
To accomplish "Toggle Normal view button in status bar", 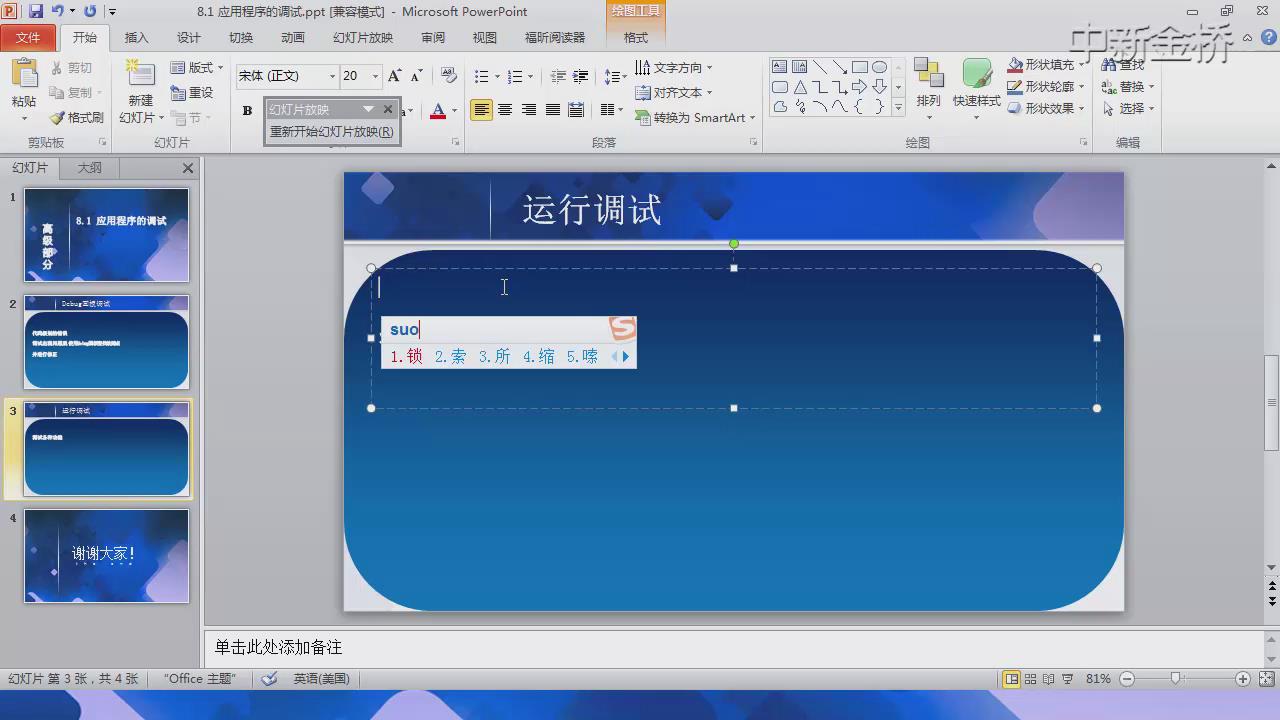I will [x=1012, y=679].
